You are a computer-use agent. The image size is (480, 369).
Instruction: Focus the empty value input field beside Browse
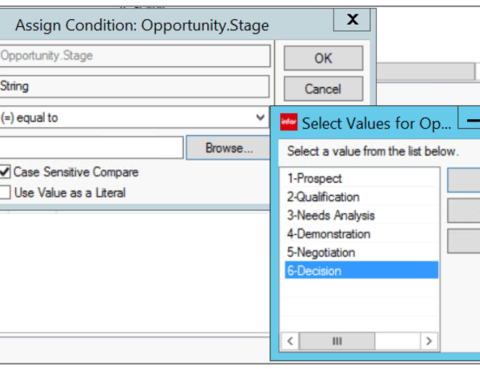pyautogui.click(x=91, y=148)
